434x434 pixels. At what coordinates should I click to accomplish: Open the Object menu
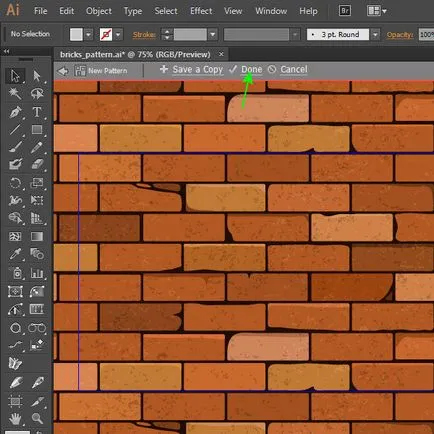point(99,11)
